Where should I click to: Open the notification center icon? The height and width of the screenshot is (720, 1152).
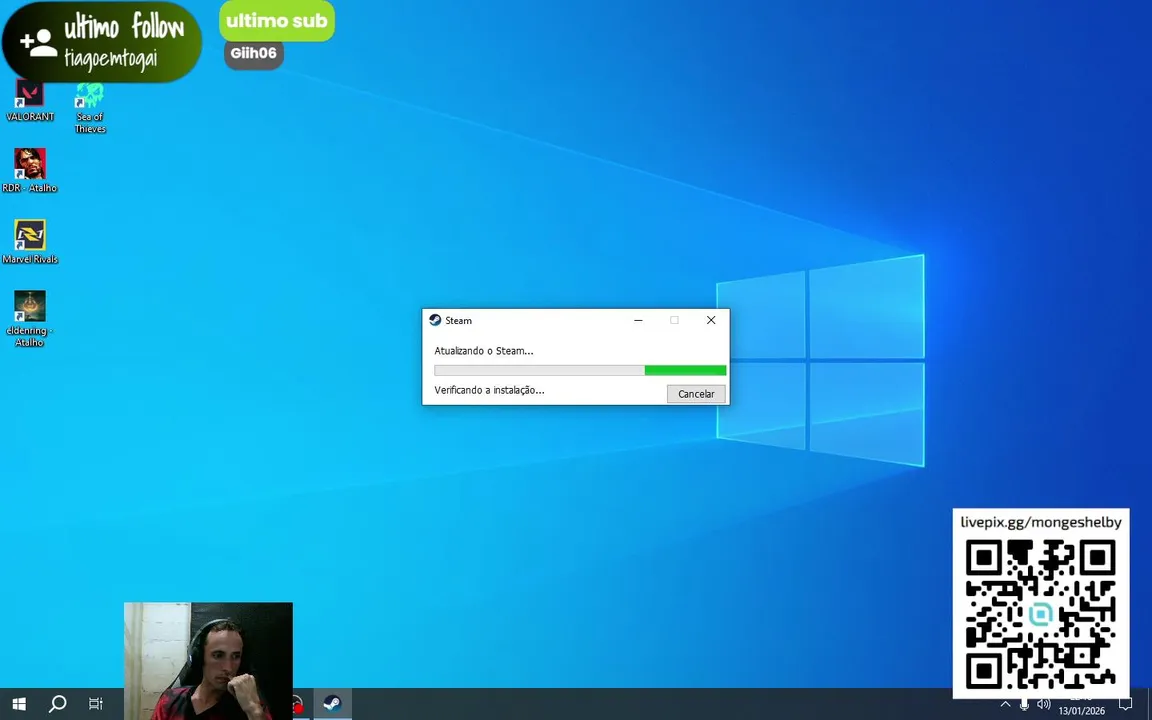(1125, 704)
